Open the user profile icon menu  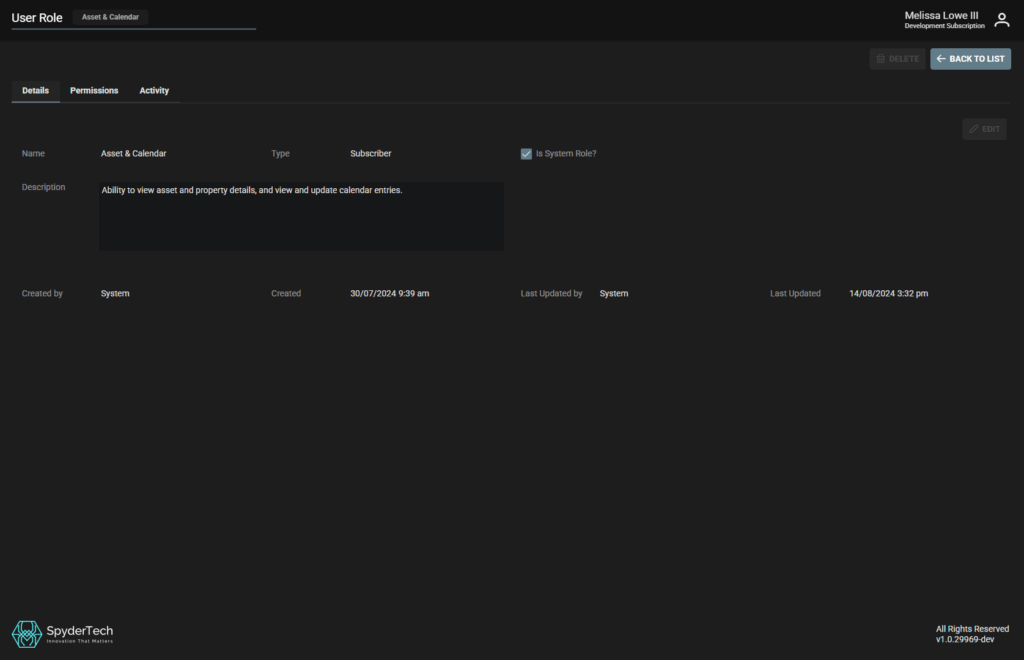click(x=1001, y=20)
